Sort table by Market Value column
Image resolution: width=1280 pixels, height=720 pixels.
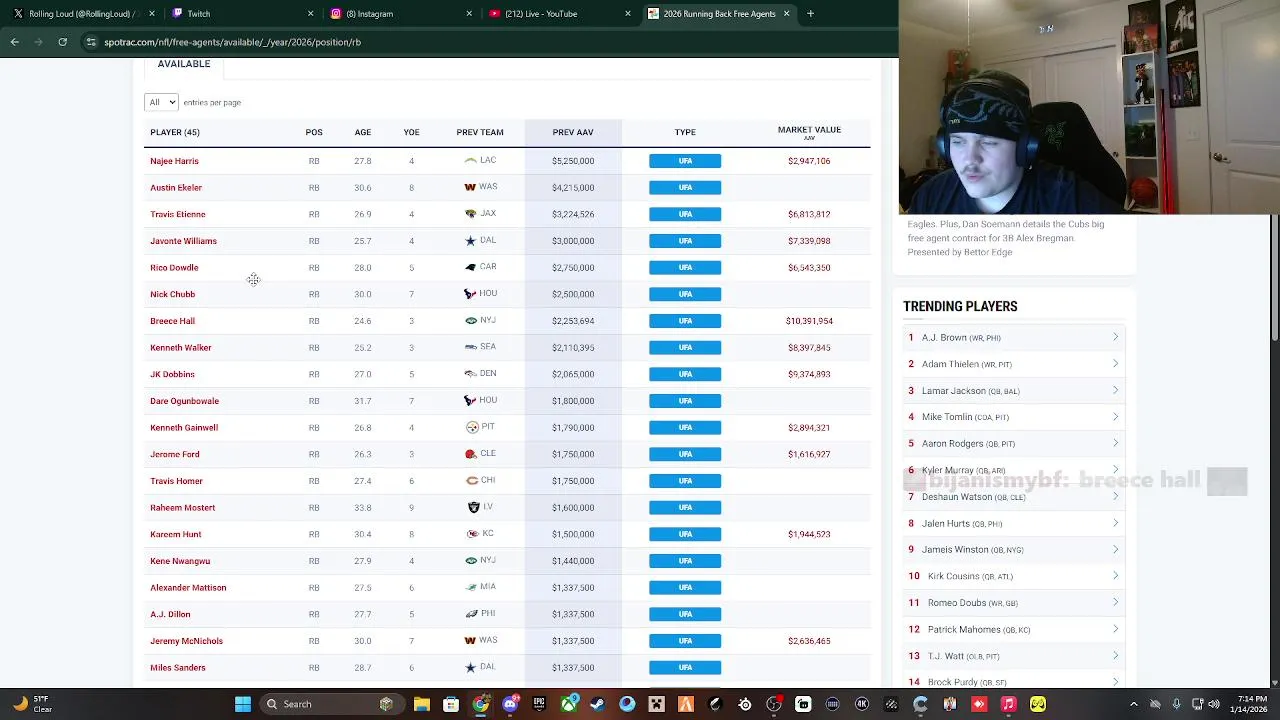(x=809, y=130)
